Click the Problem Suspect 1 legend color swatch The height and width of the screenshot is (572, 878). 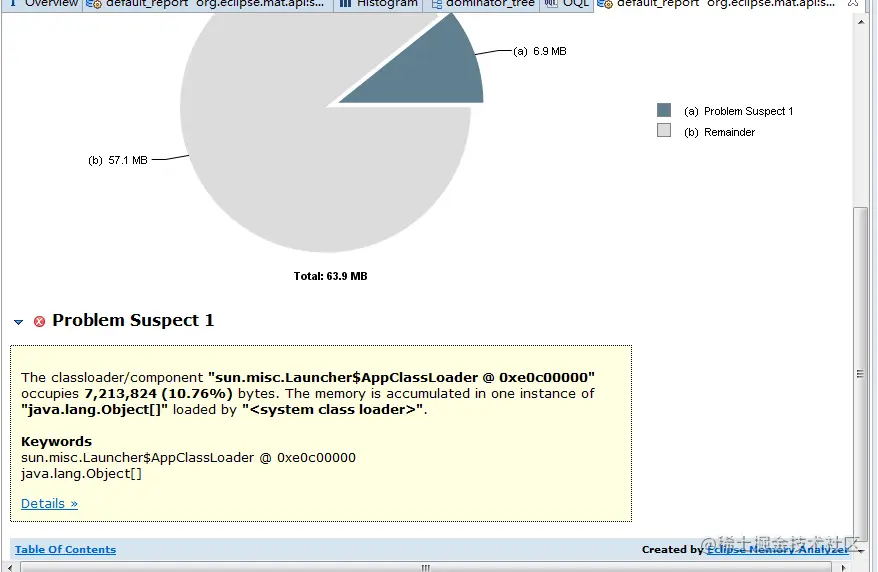(664, 110)
